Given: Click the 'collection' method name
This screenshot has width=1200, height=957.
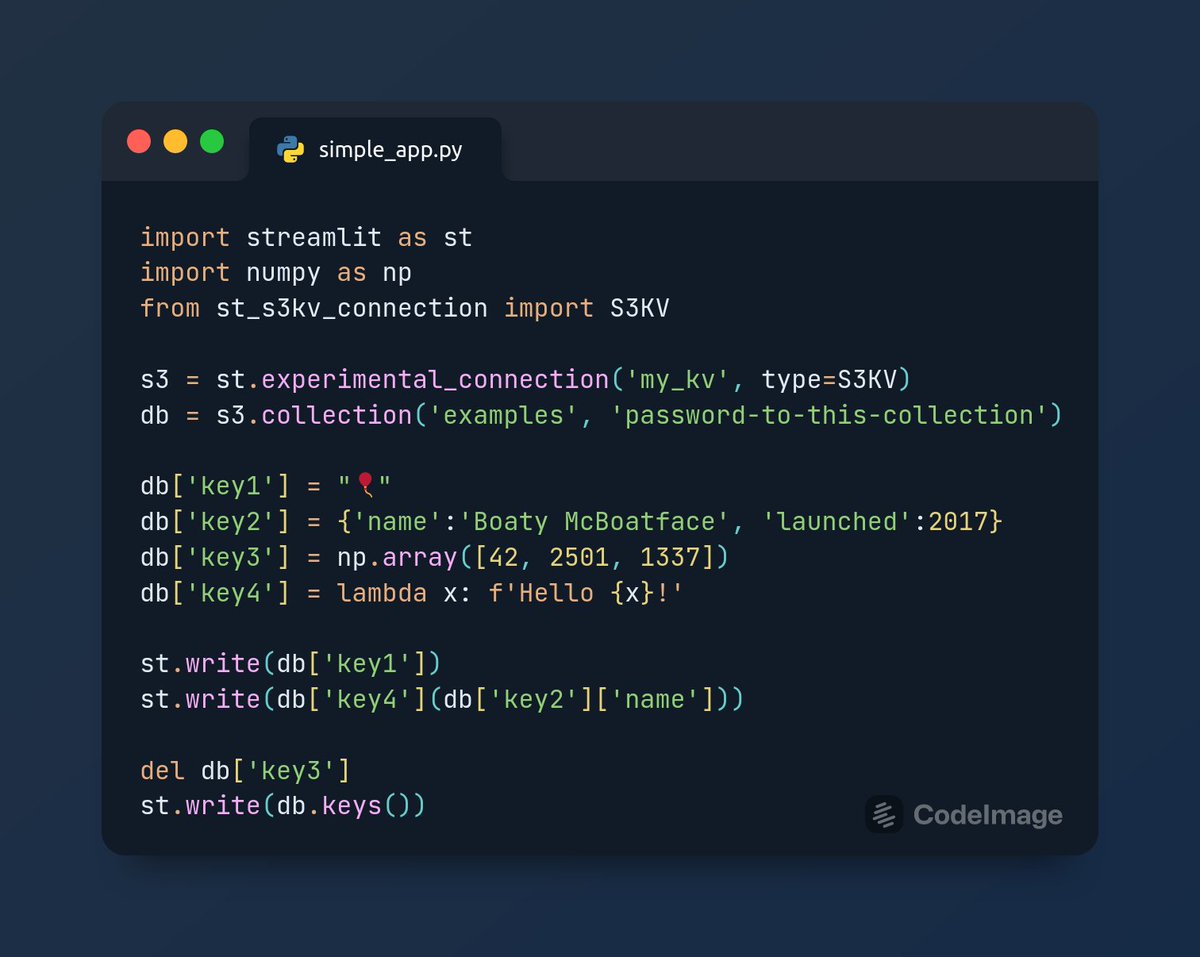Looking at the screenshot, I should click(337, 415).
